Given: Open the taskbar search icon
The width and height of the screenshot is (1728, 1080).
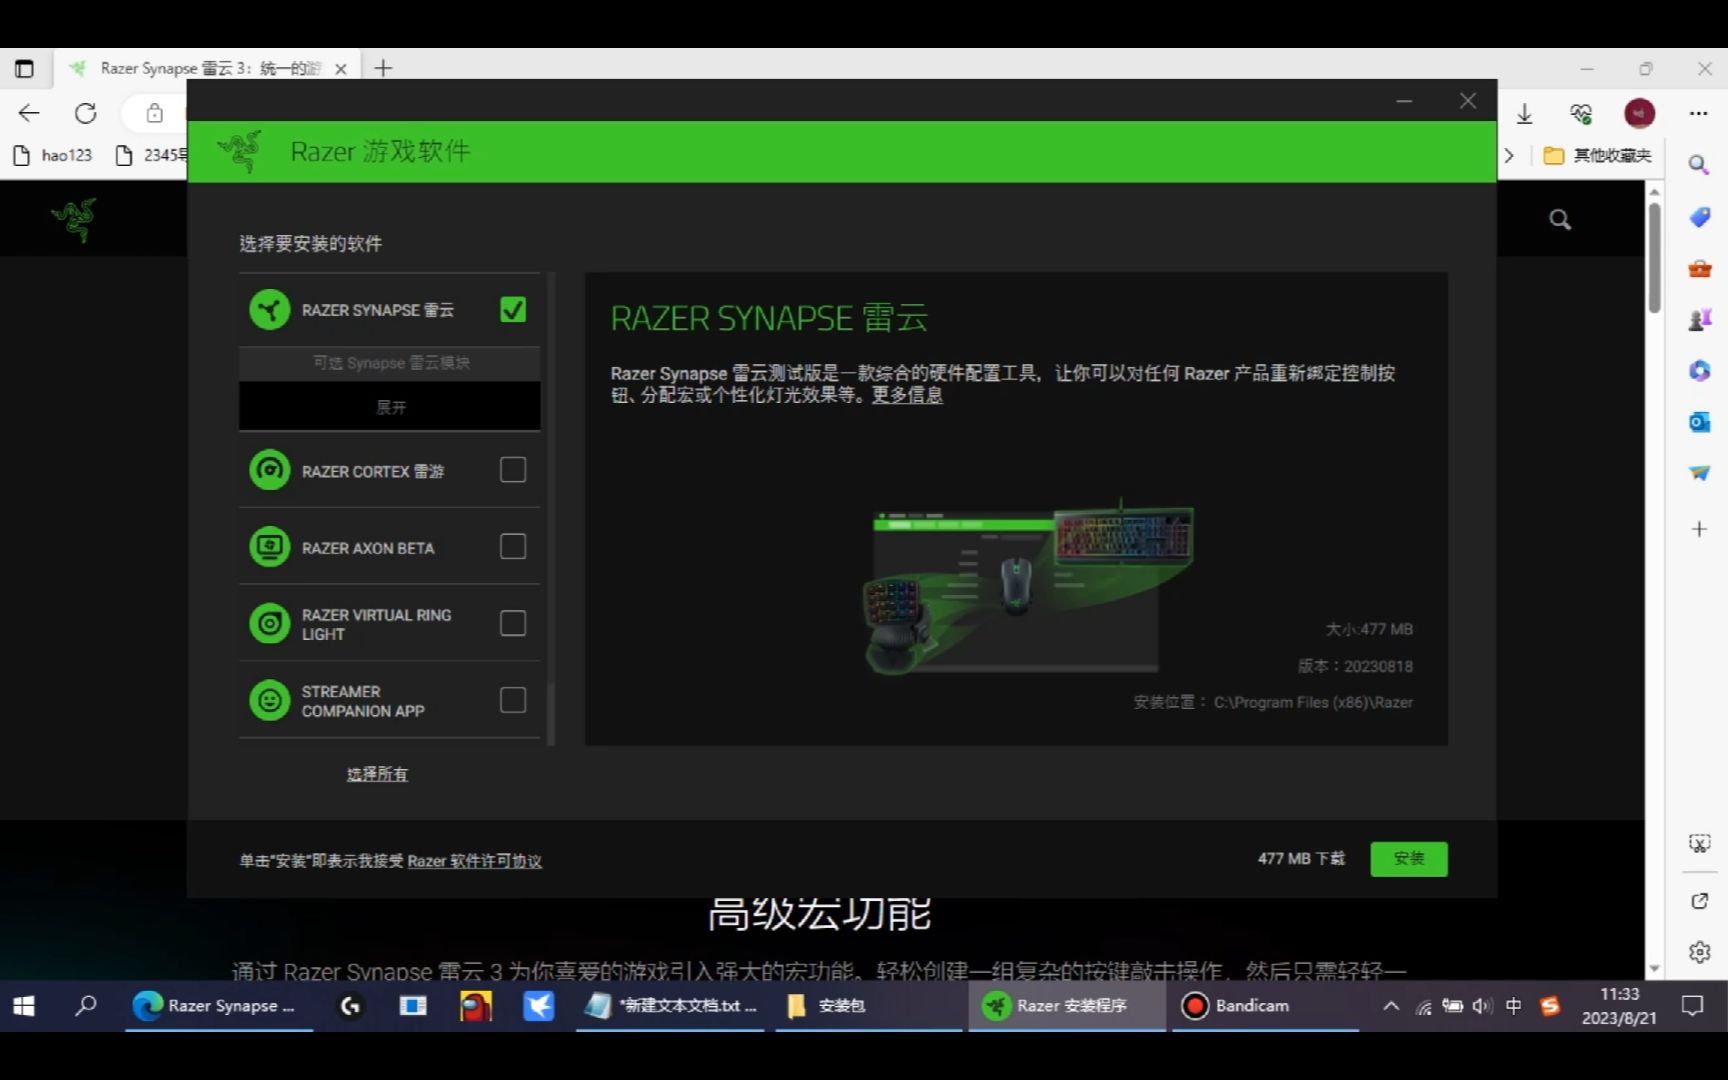Looking at the screenshot, I should click(86, 1006).
